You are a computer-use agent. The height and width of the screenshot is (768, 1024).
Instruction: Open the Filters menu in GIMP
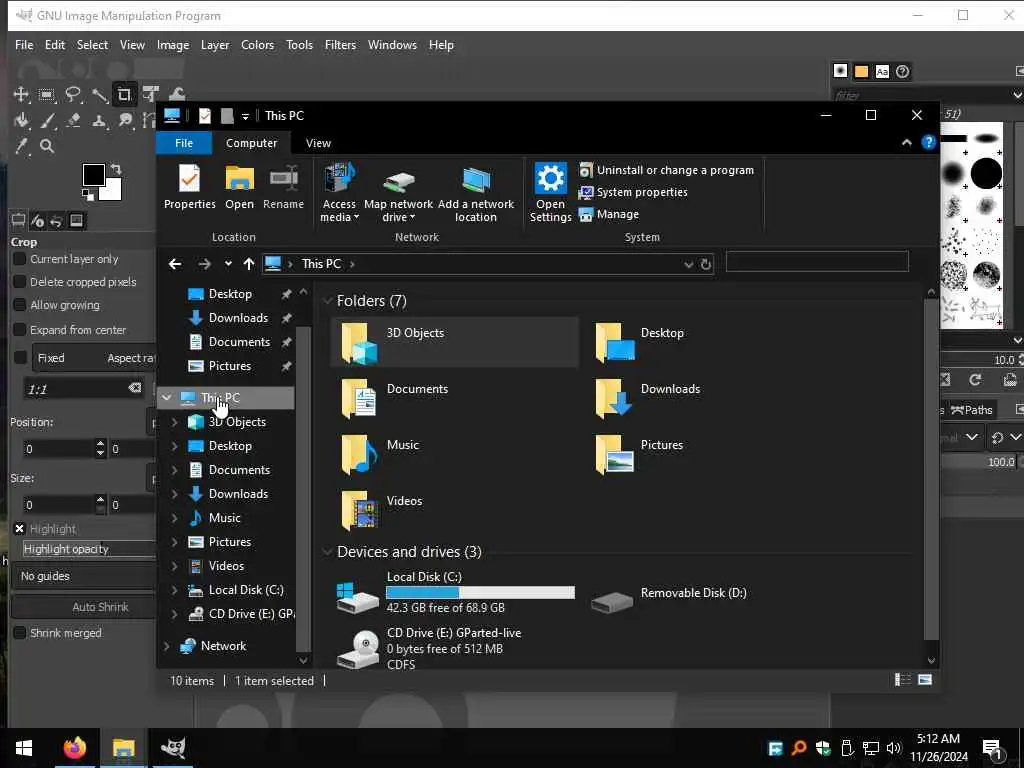click(340, 45)
